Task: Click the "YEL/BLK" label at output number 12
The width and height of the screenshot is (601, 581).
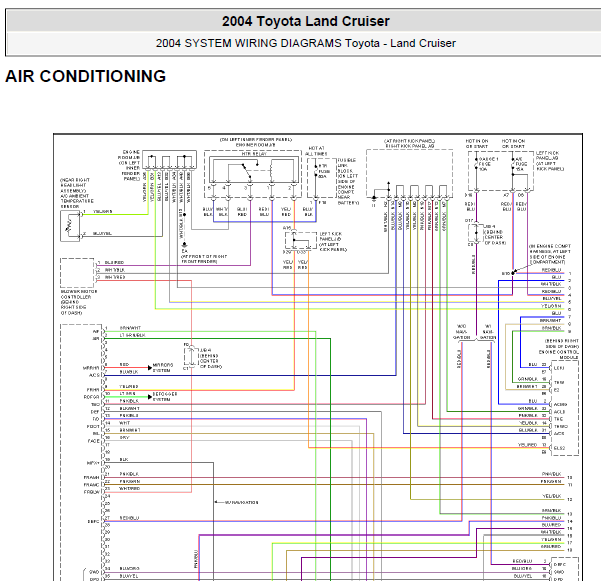Action: pos(552,496)
